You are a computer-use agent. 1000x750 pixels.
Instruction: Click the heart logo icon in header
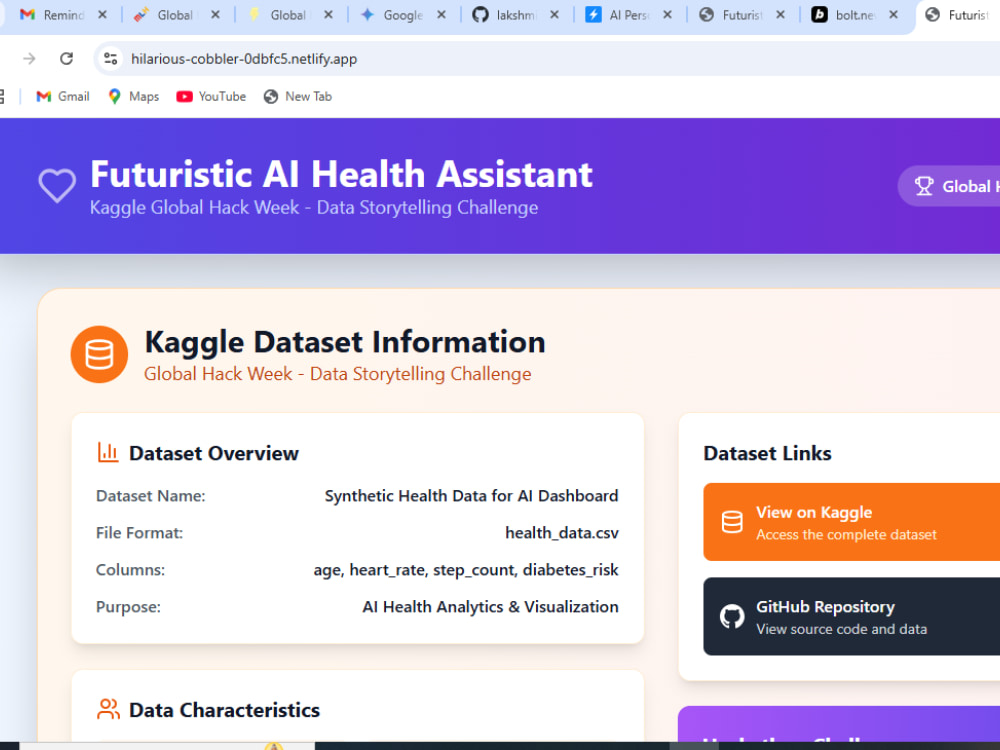pyautogui.click(x=57, y=186)
